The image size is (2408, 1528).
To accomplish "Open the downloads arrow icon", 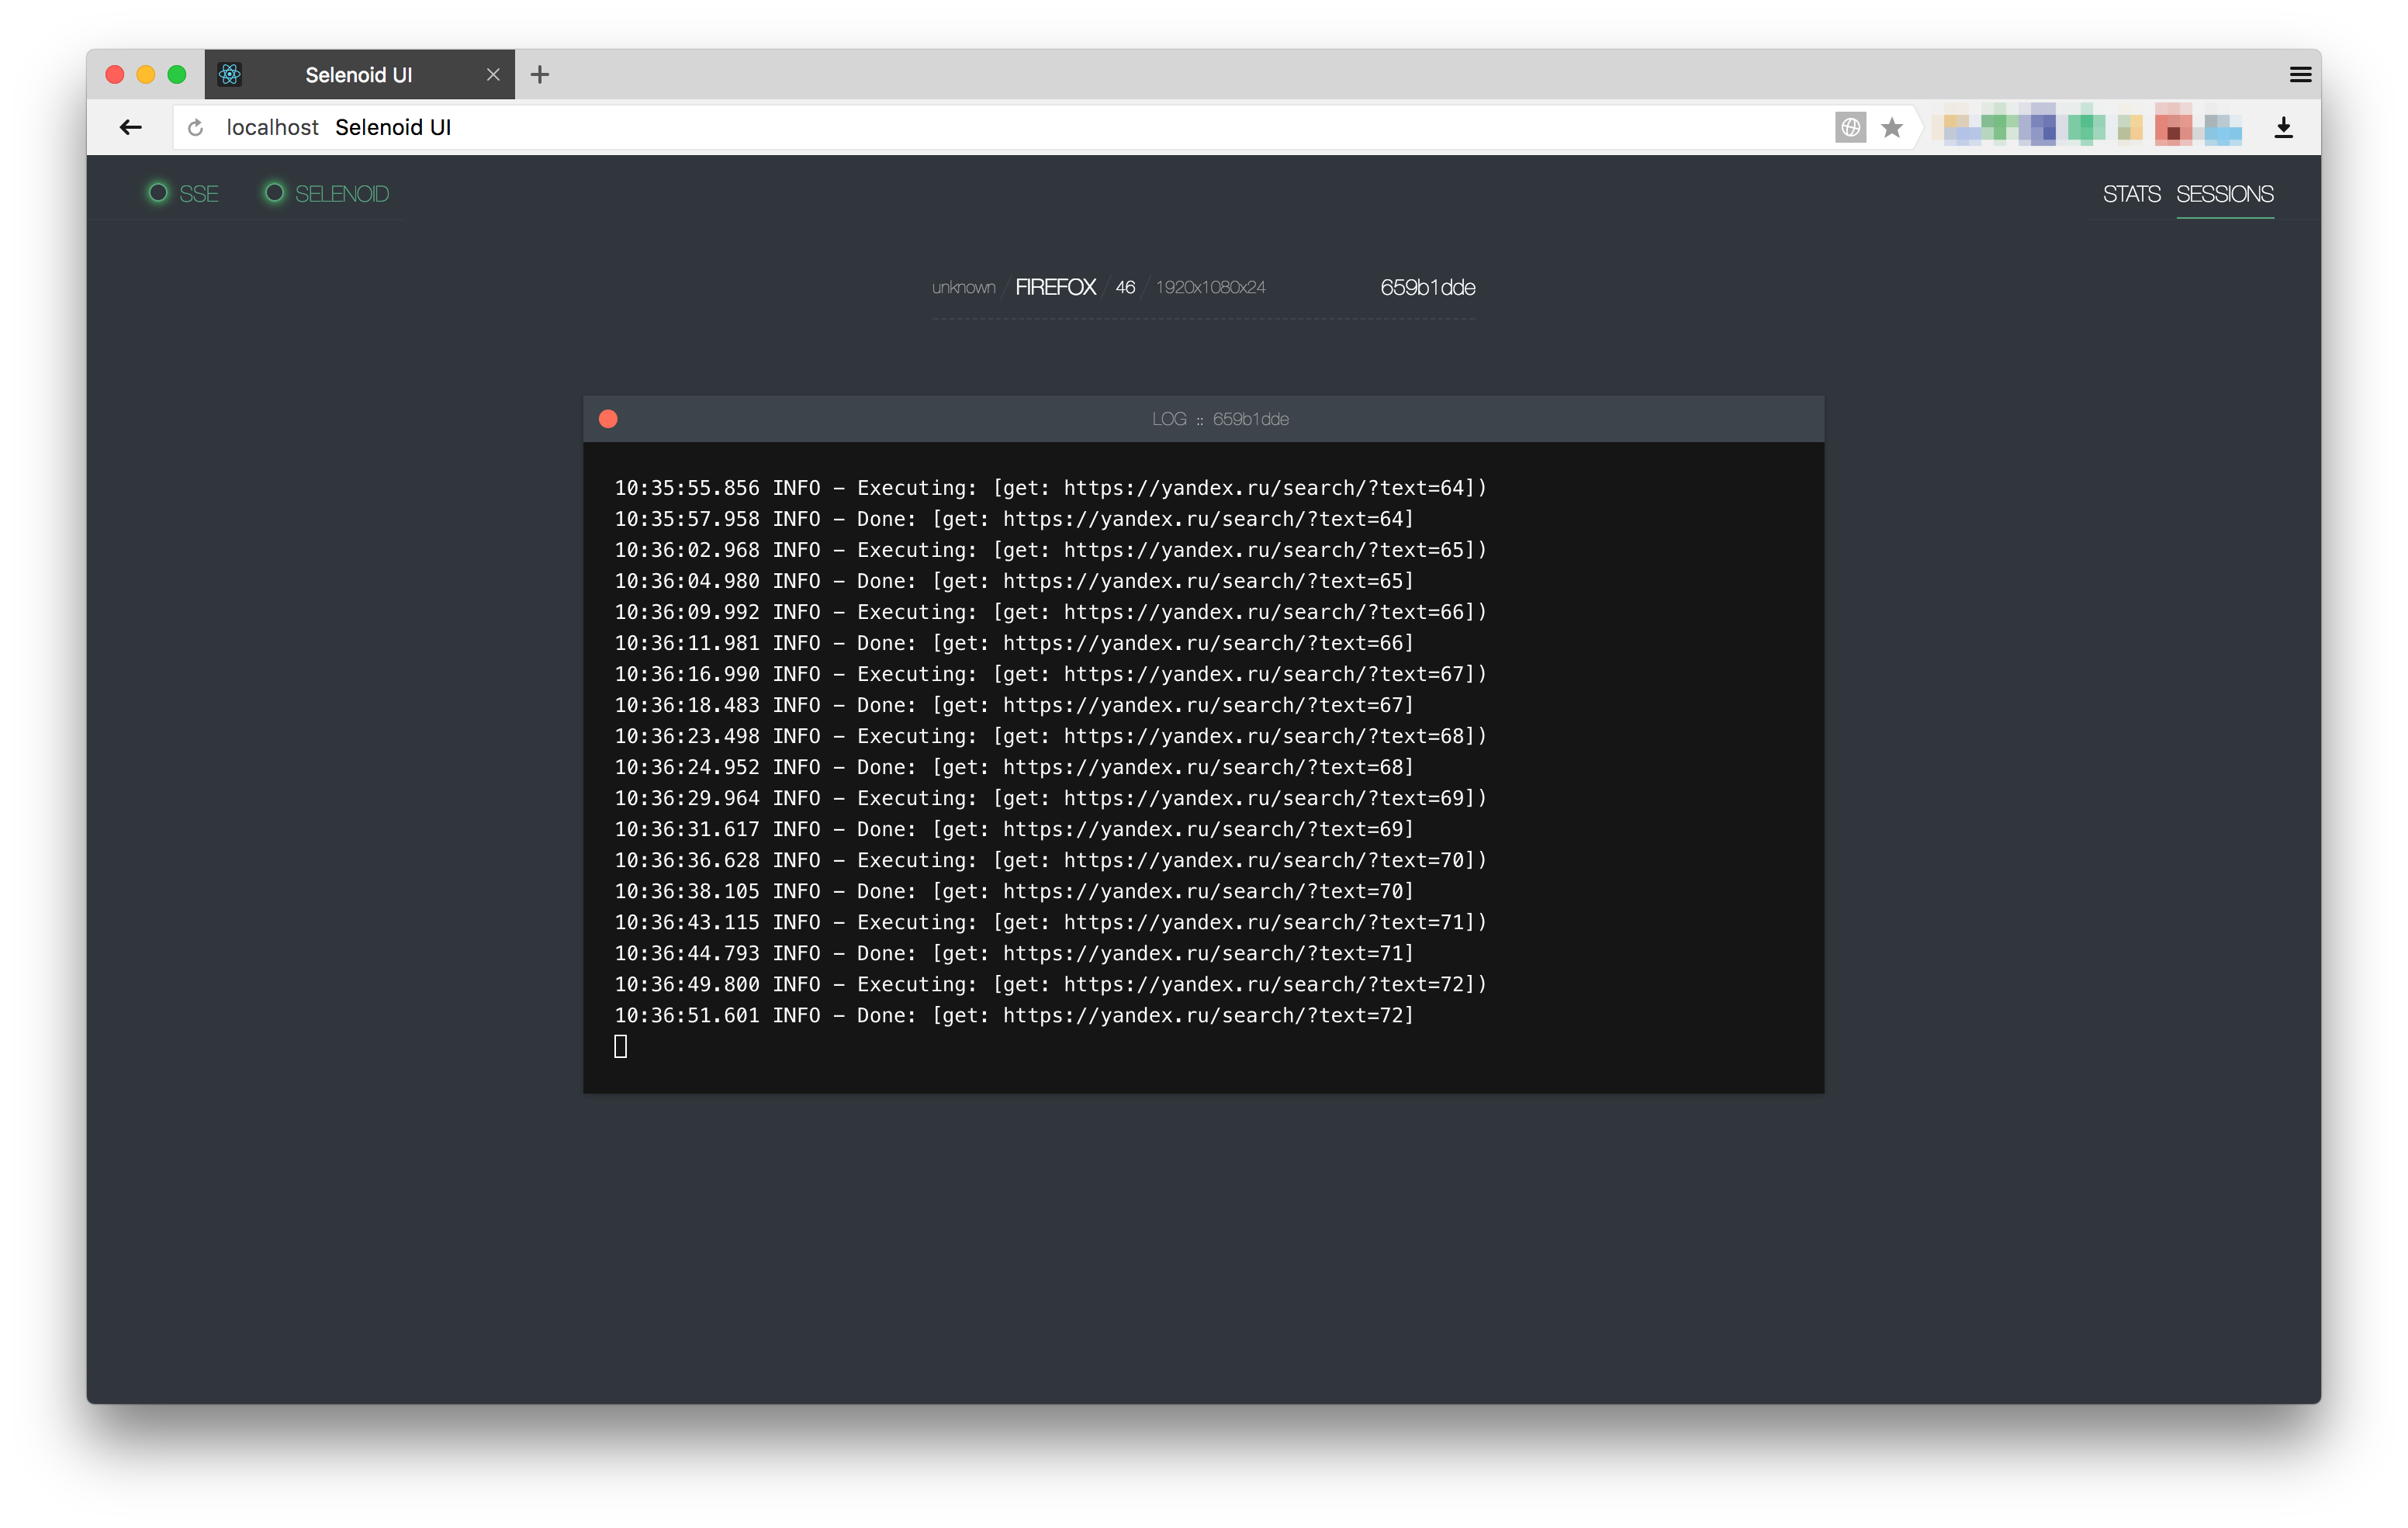I will coord(2283,127).
